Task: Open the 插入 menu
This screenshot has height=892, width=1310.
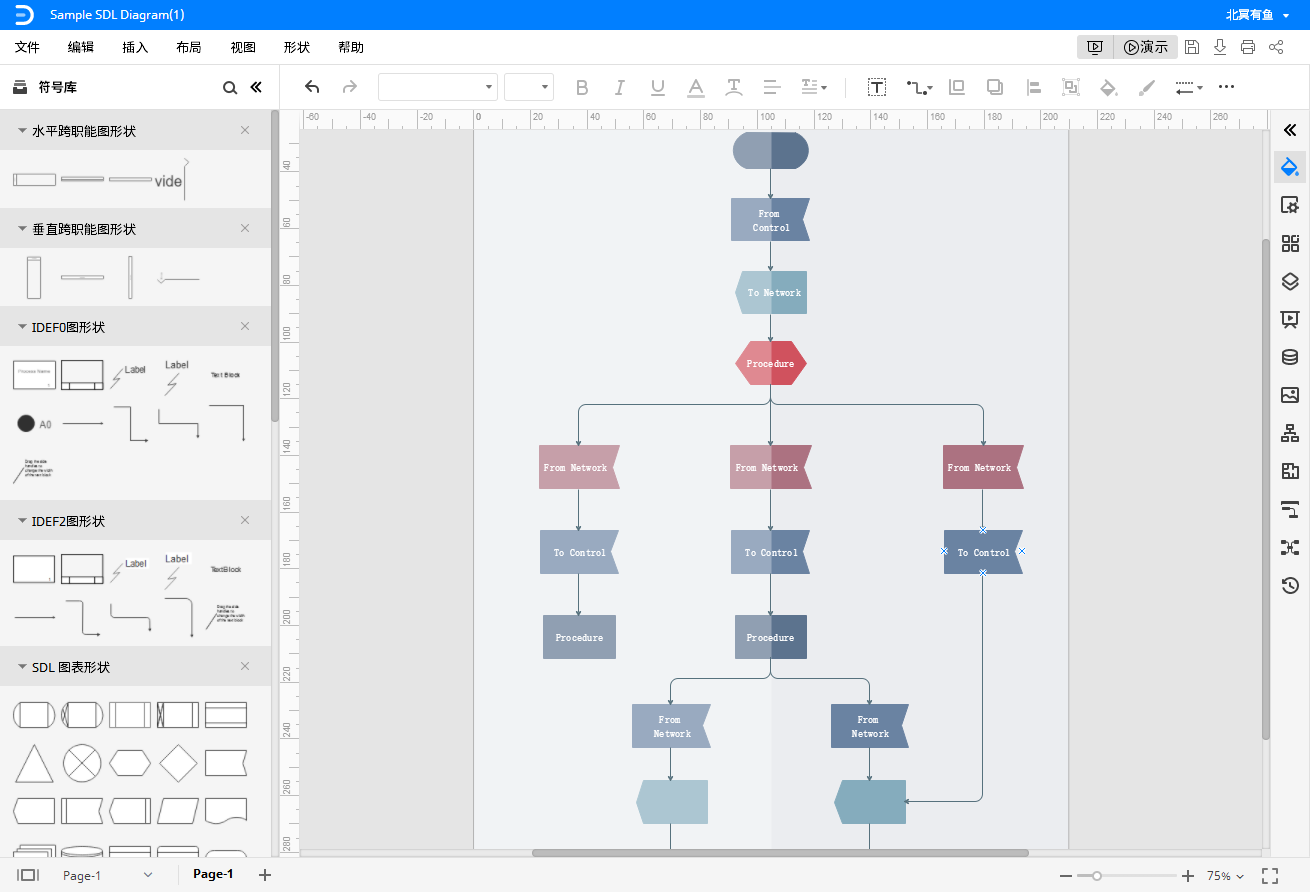Action: click(x=135, y=47)
